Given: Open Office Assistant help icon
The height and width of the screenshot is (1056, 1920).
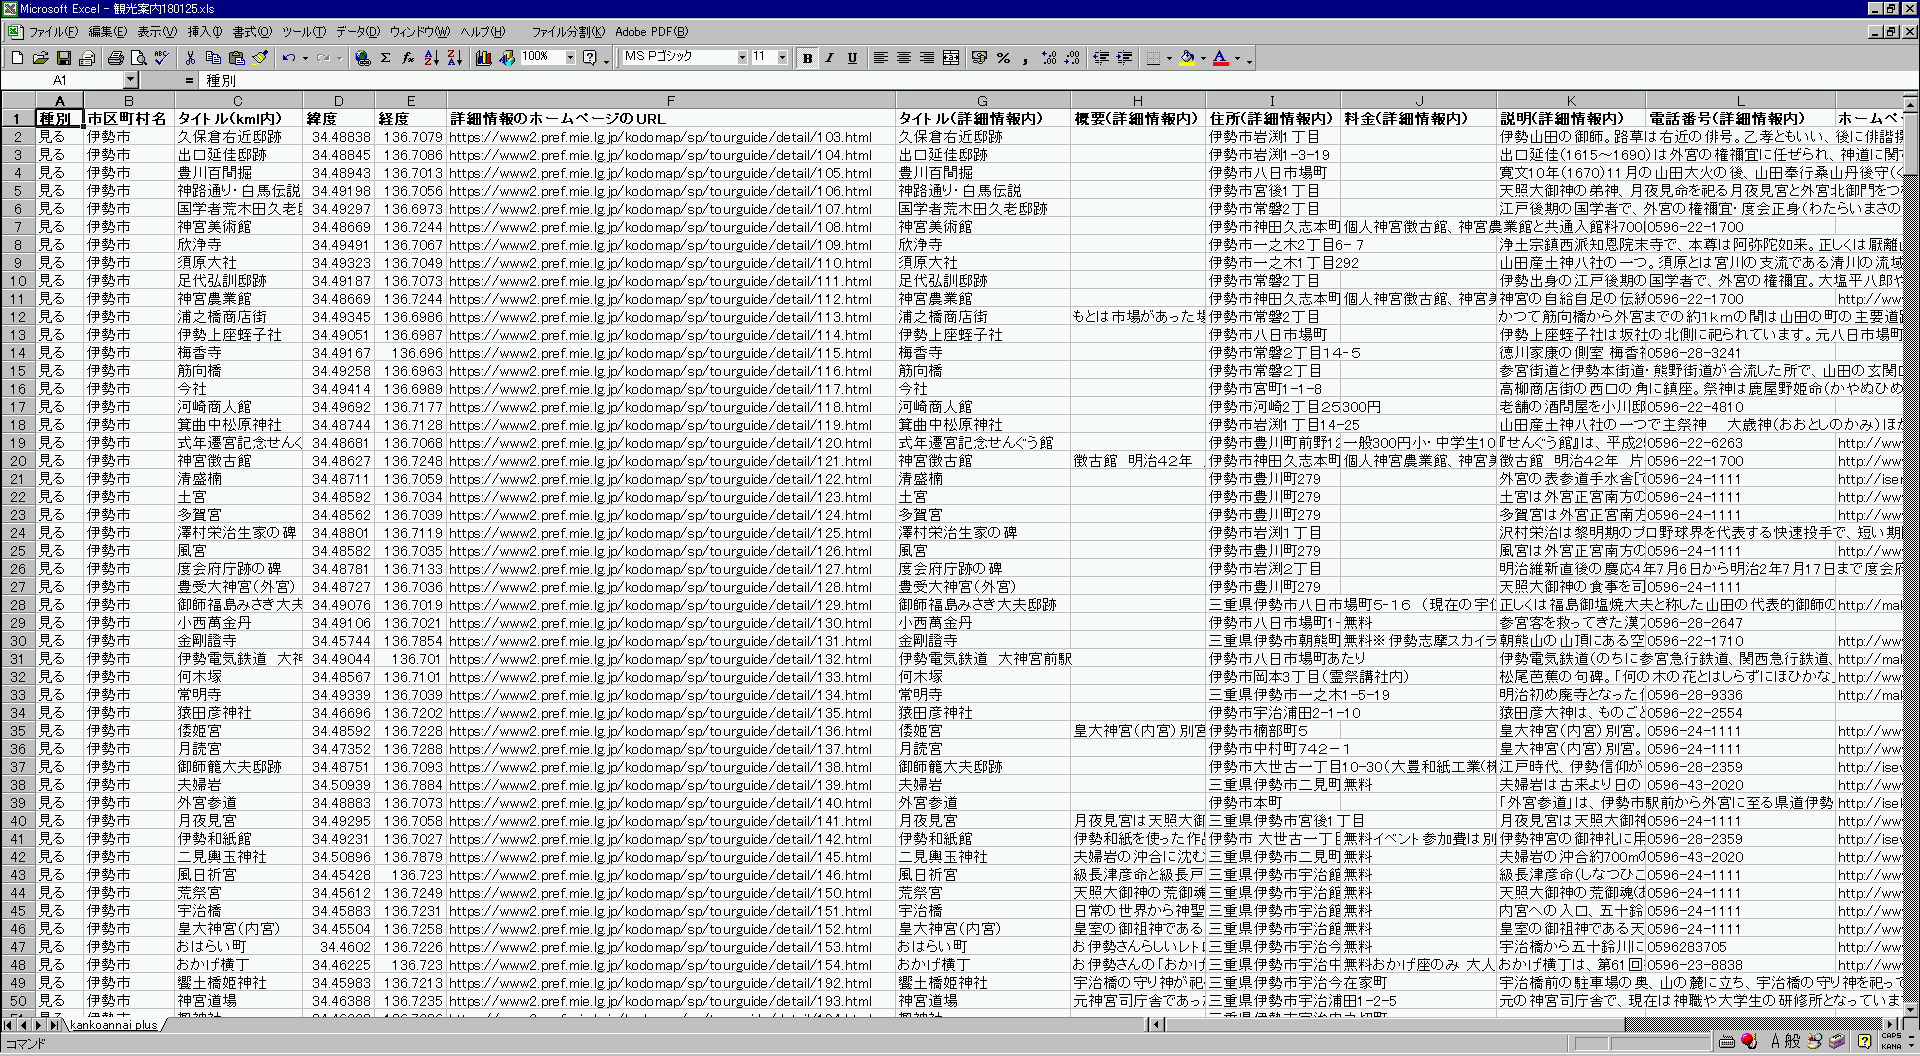Looking at the screenshot, I should 589,58.
